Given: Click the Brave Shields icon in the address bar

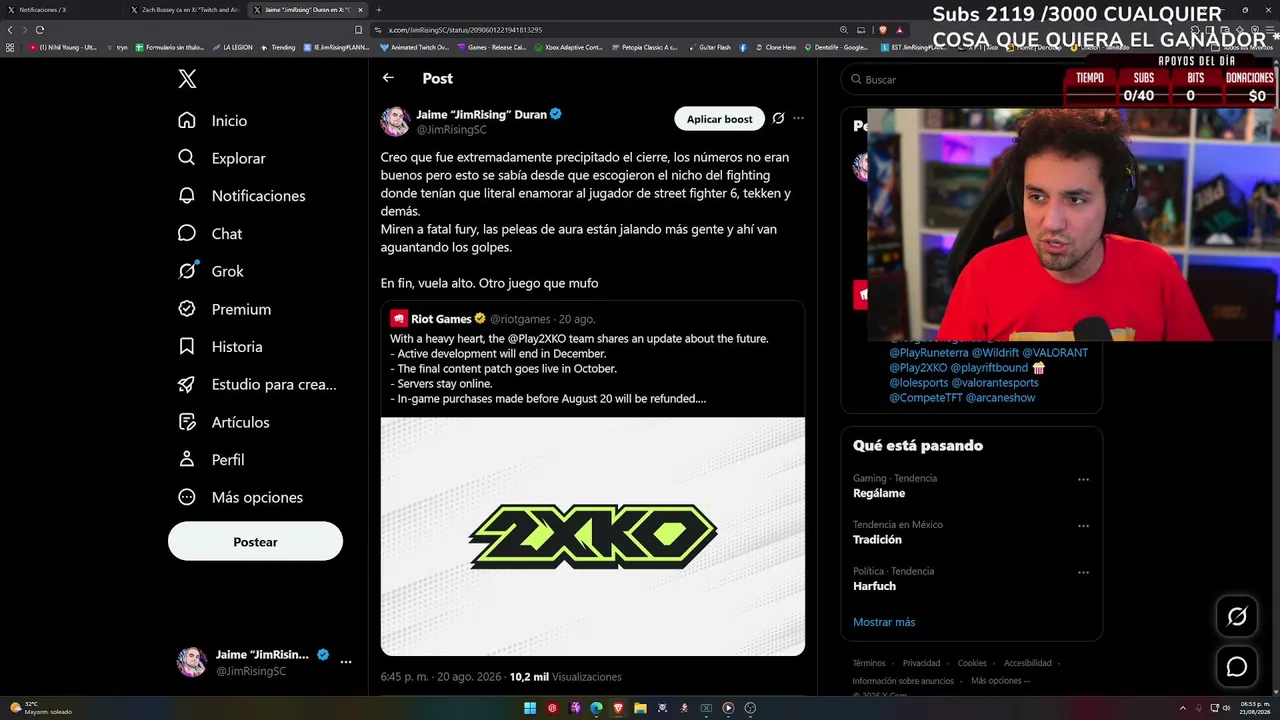Looking at the screenshot, I should tap(882, 30).
